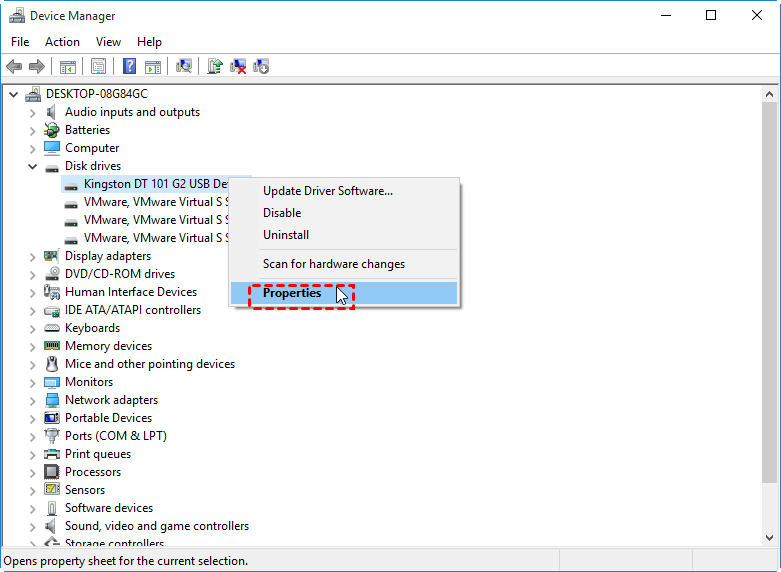Image resolution: width=781 pixels, height=572 pixels.
Task: Choose Properties from the context menu
Action: [x=344, y=293]
